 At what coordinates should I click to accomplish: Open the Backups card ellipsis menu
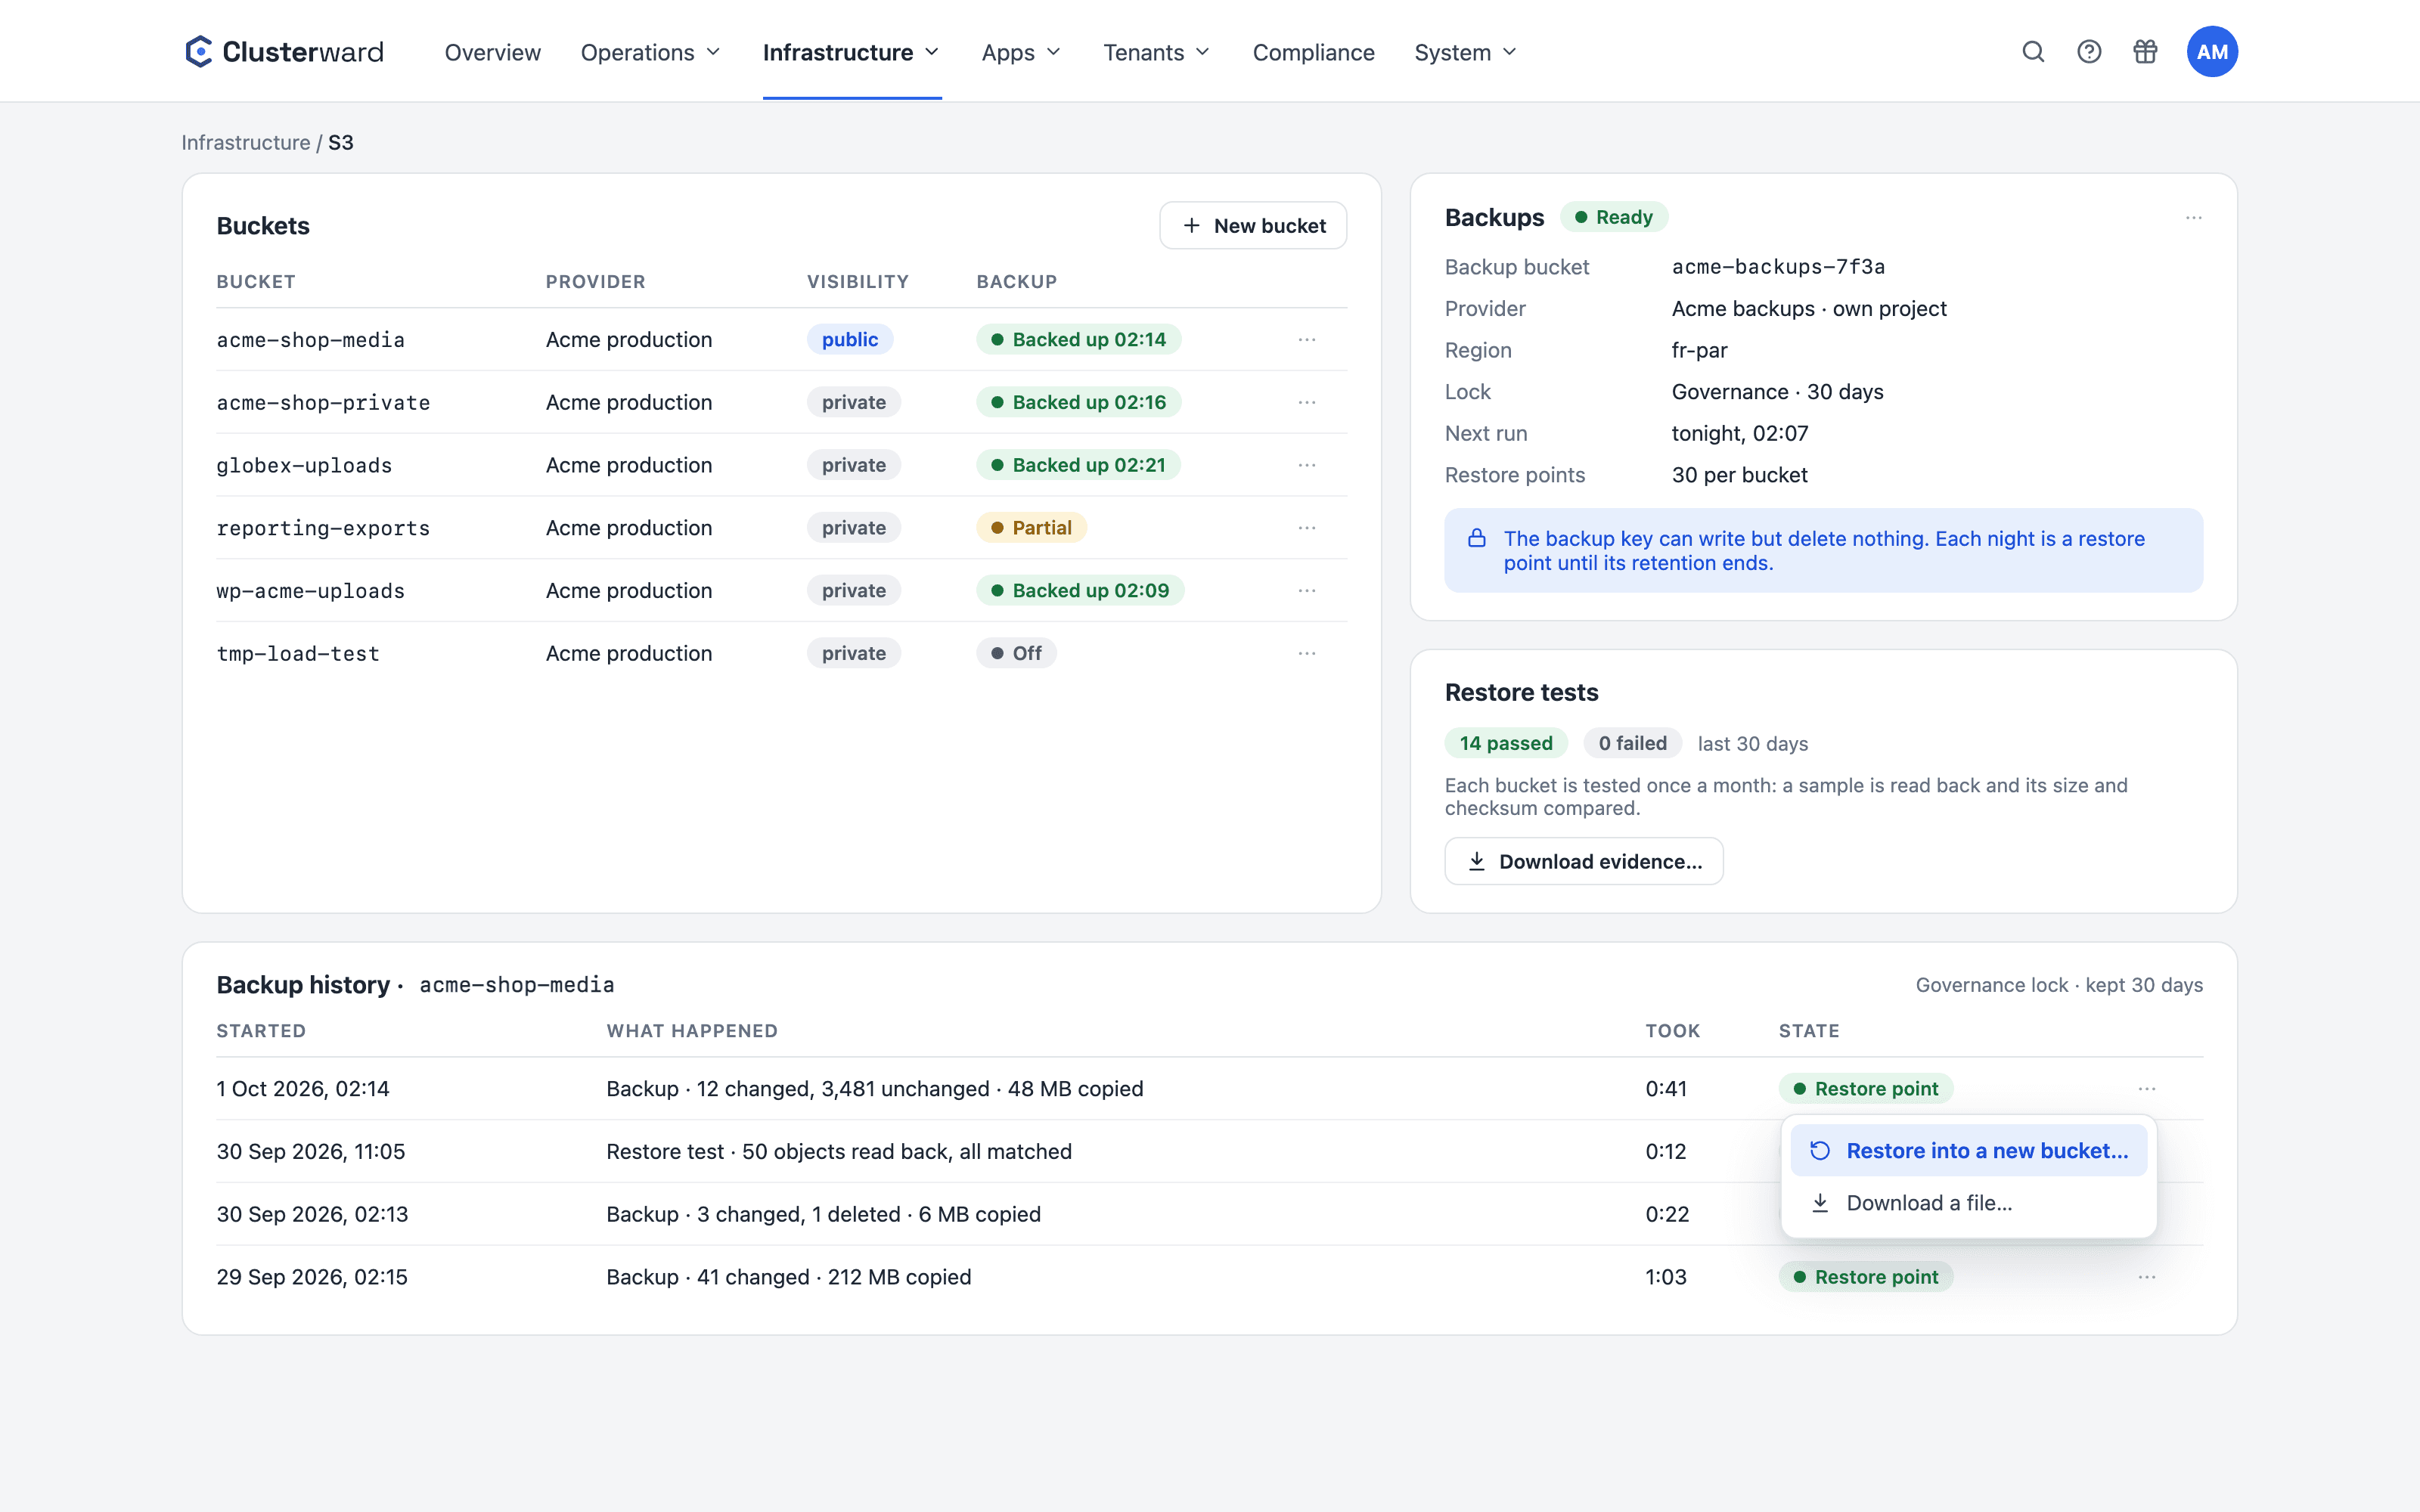[2194, 218]
